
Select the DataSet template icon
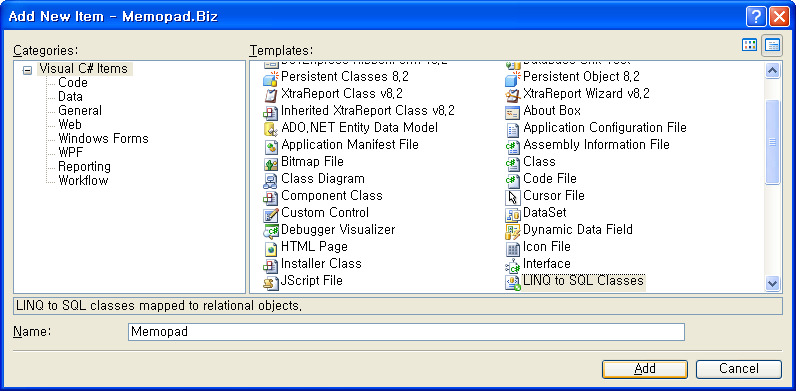[x=513, y=214]
